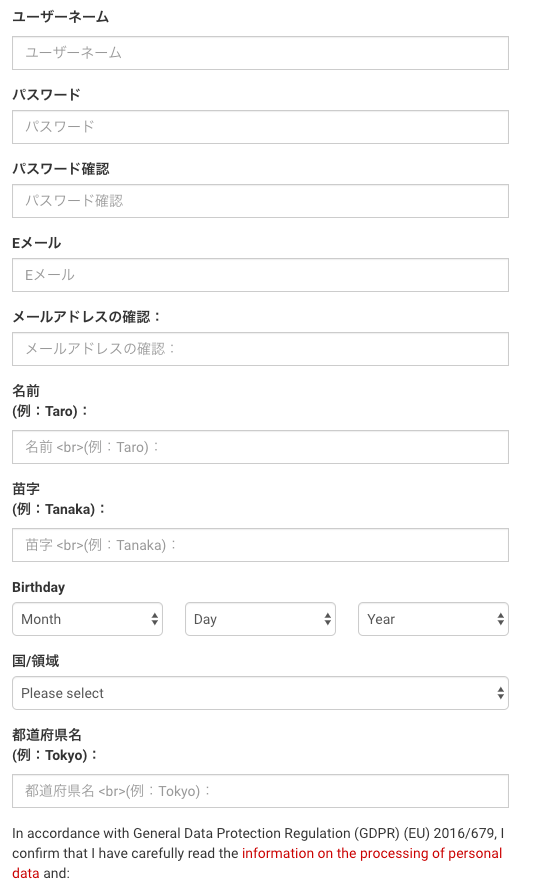545x882 pixels.
Task: Expand the Day birthday dropdown
Action: pos(260,619)
